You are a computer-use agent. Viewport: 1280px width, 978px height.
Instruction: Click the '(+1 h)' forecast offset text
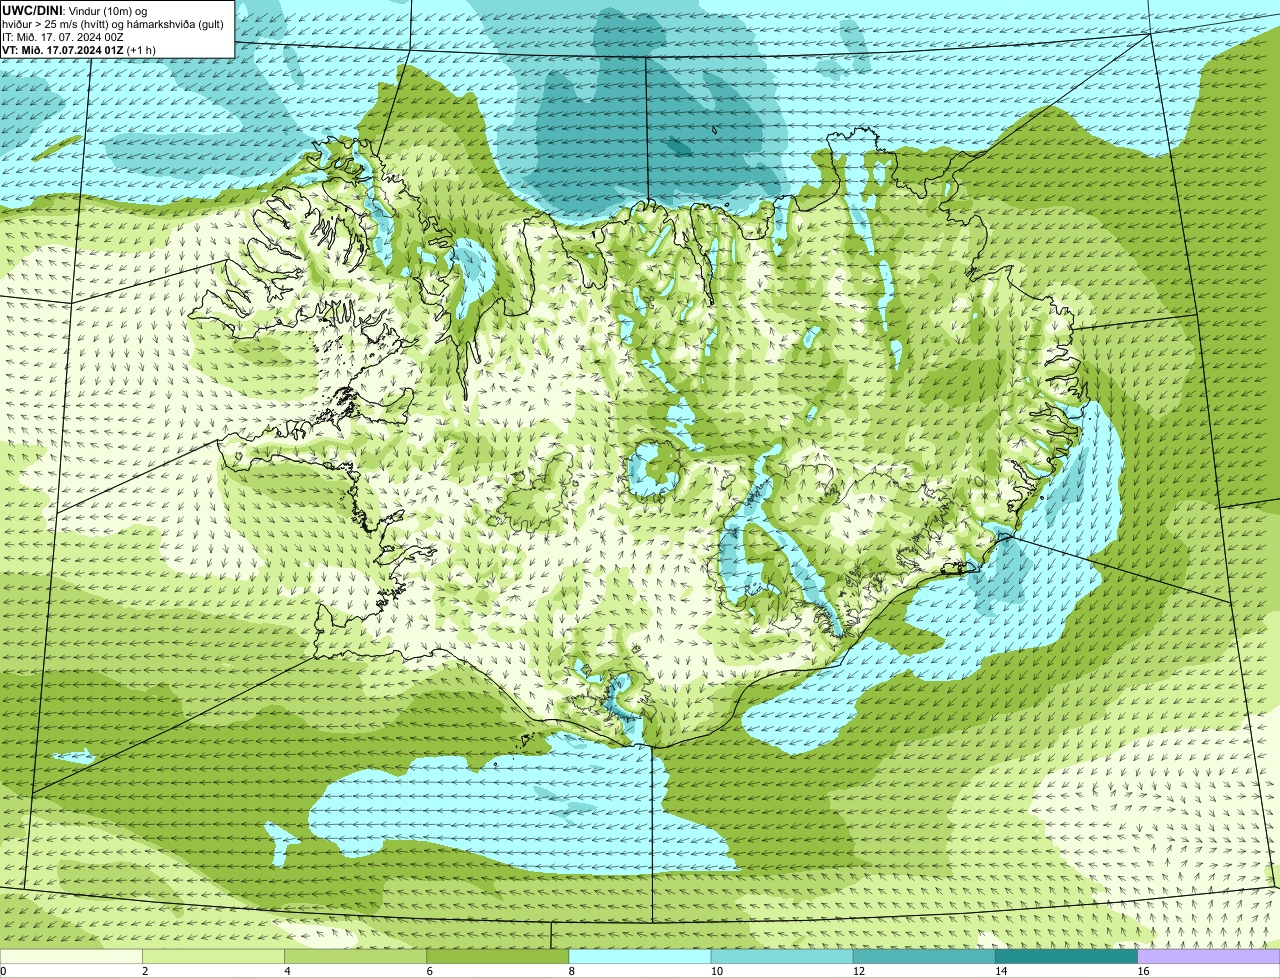click(x=141, y=50)
